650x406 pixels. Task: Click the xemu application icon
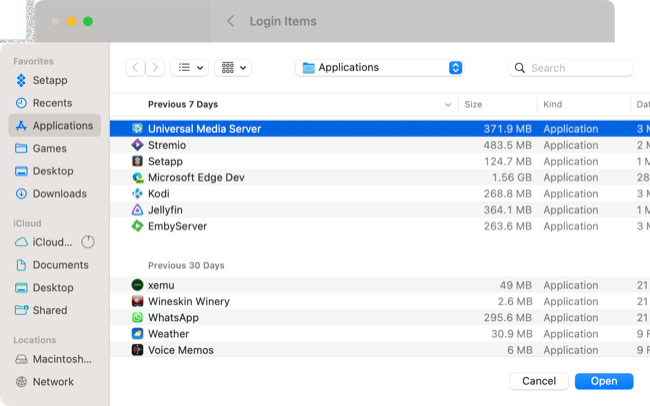(x=138, y=285)
